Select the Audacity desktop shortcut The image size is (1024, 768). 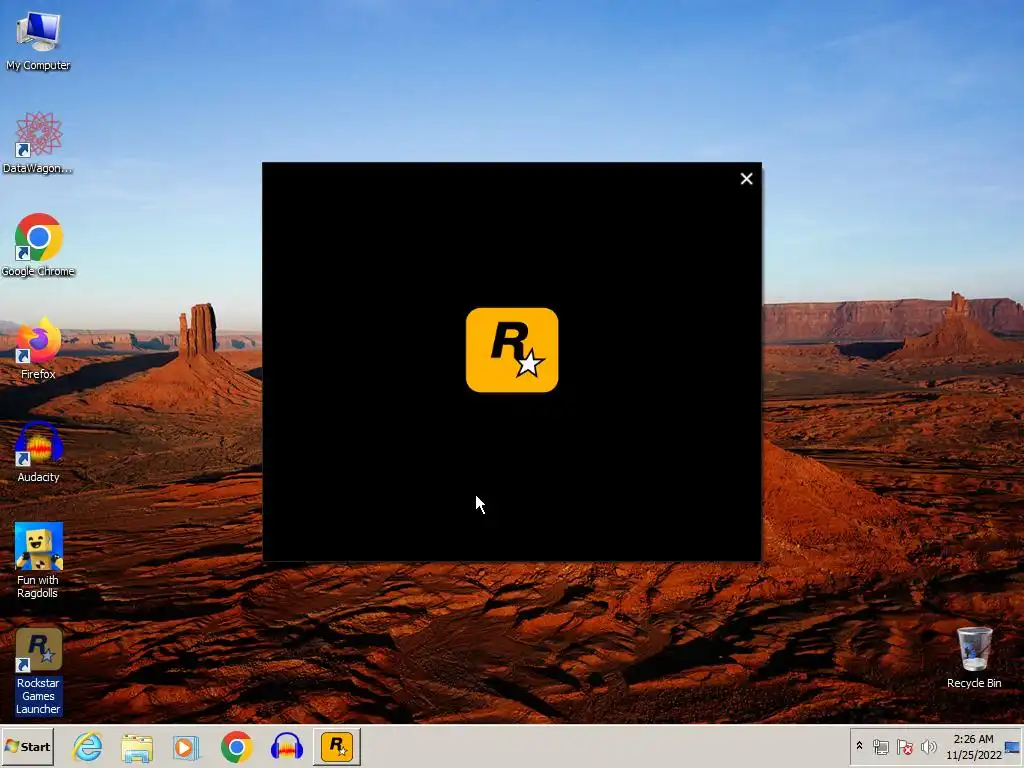(38, 451)
